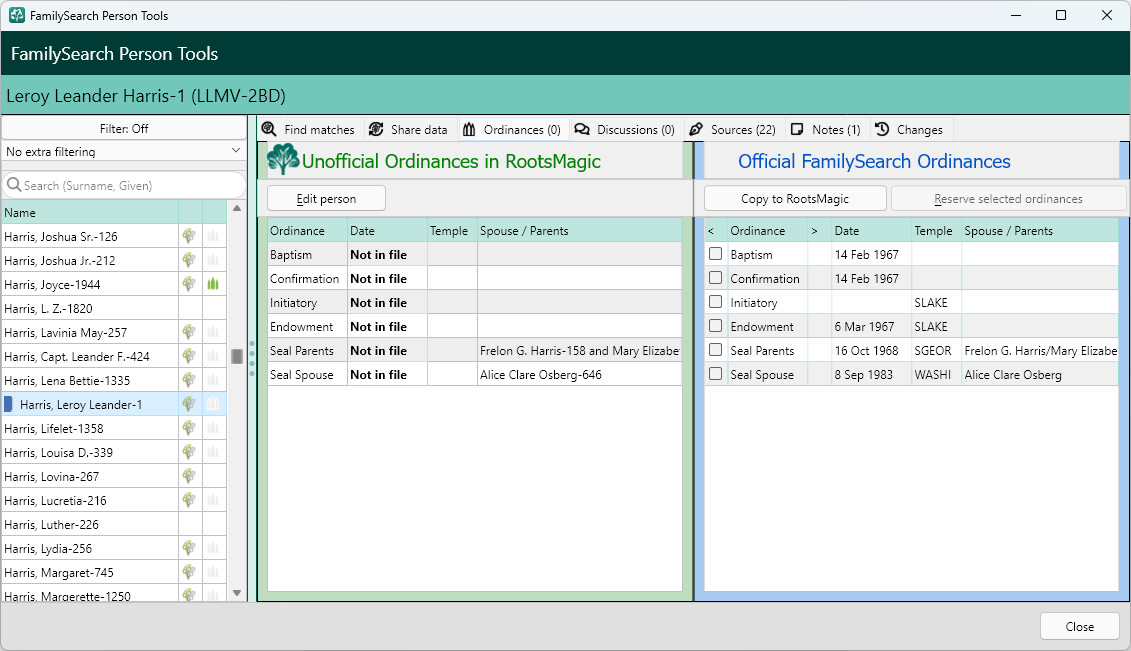
Task: Click the green ordinance icon for Harris, Joyce-1944
Action: pos(213,284)
